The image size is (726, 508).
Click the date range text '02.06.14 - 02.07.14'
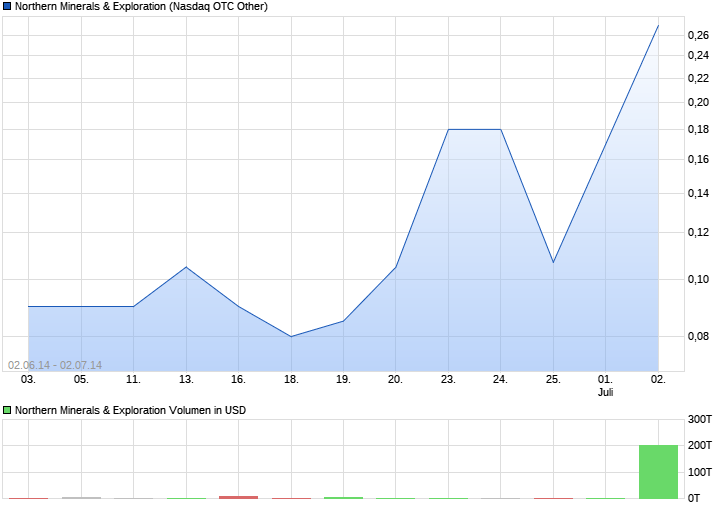tap(55, 365)
